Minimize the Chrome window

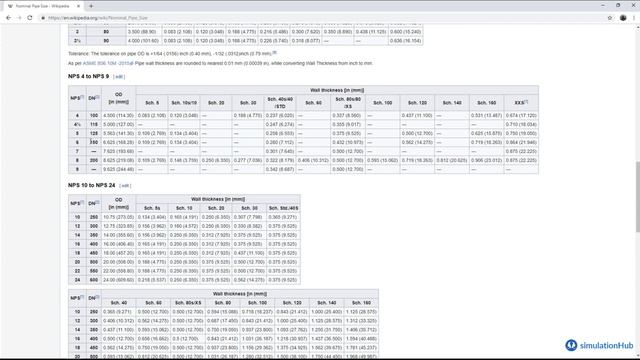point(603,5)
